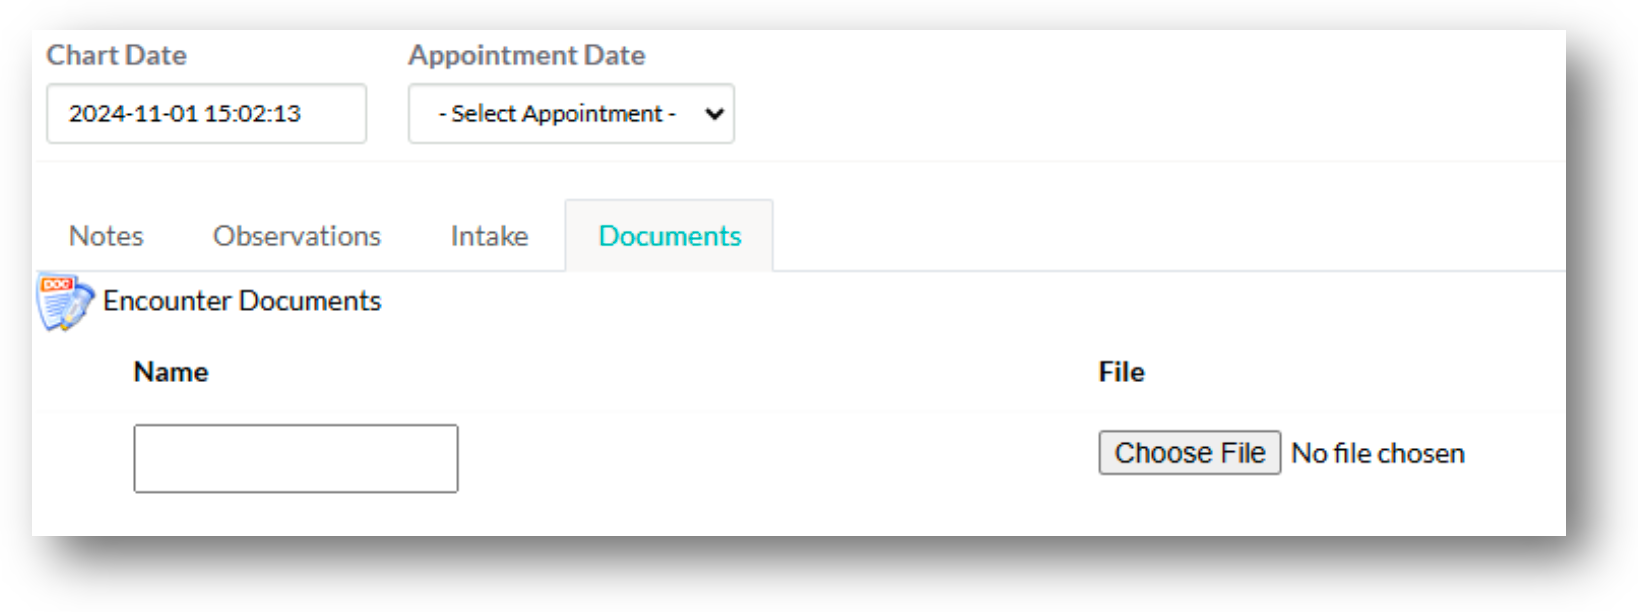The image size is (1638, 612).
Task: Click the "No file chosen" text
Action: click(x=1377, y=454)
